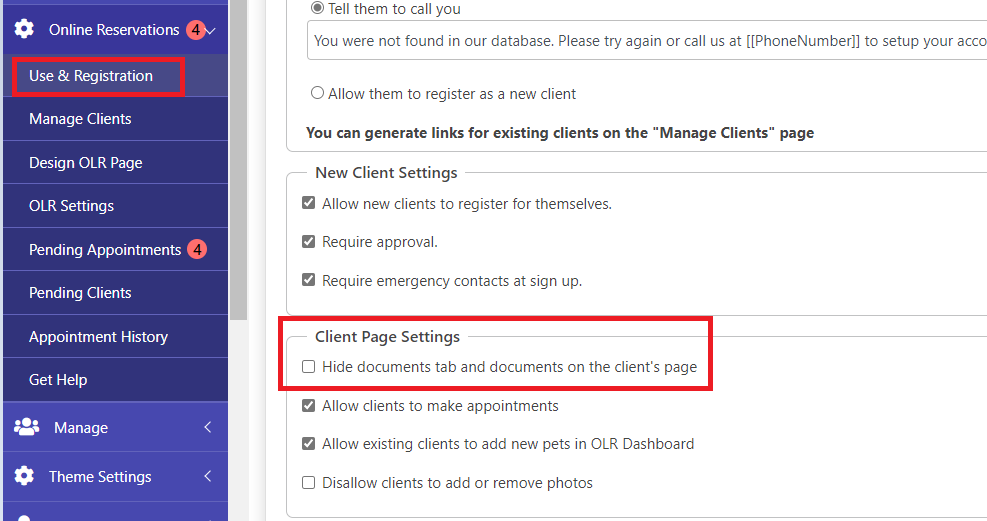
Task: Uncheck Require emergency contacts at sign up
Action: click(308, 280)
